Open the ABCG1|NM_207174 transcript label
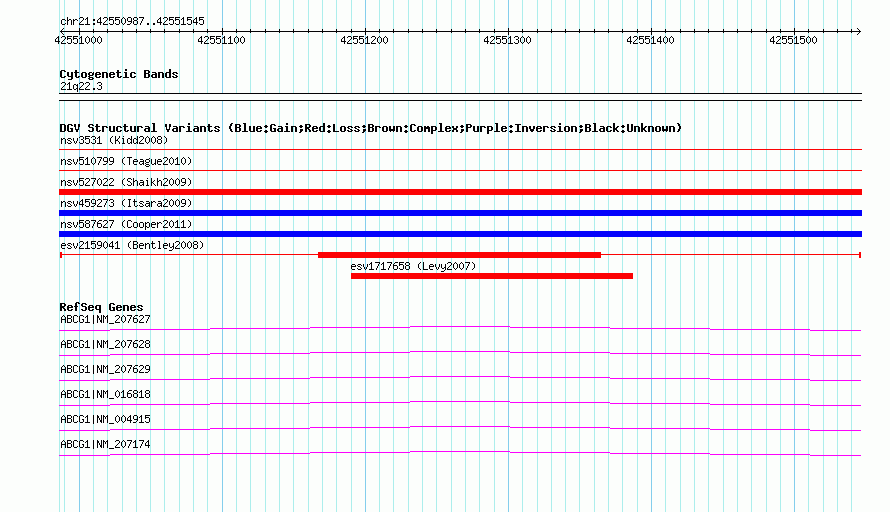The width and height of the screenshot is (890, 512). coord(105,444)
